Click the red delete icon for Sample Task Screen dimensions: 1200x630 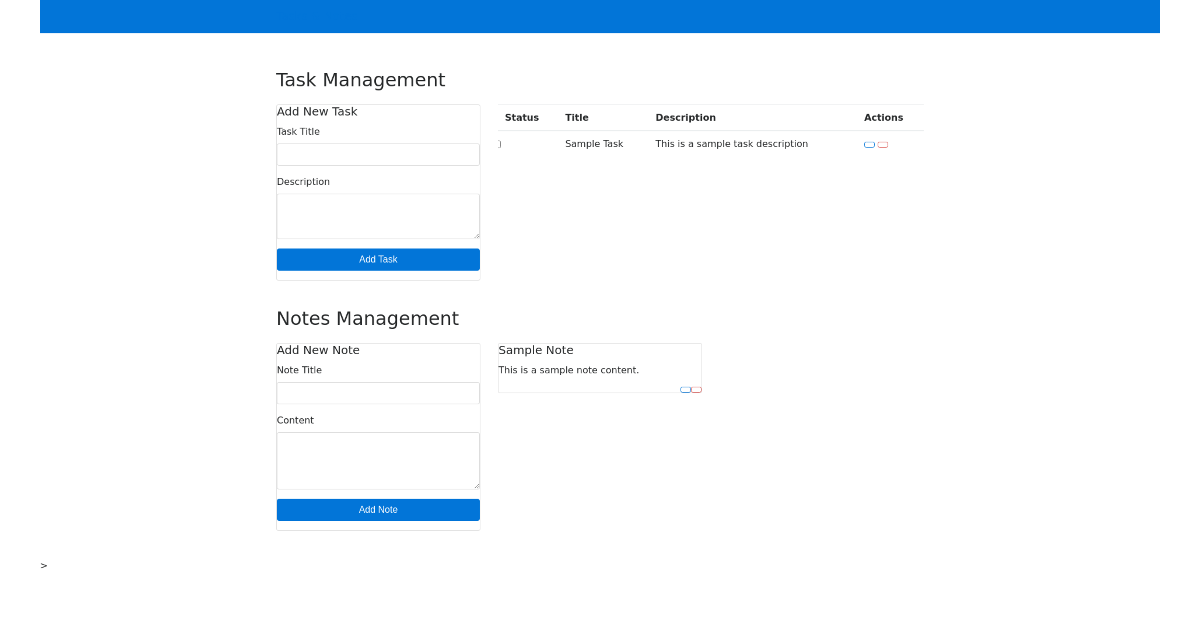pos(882,144)
